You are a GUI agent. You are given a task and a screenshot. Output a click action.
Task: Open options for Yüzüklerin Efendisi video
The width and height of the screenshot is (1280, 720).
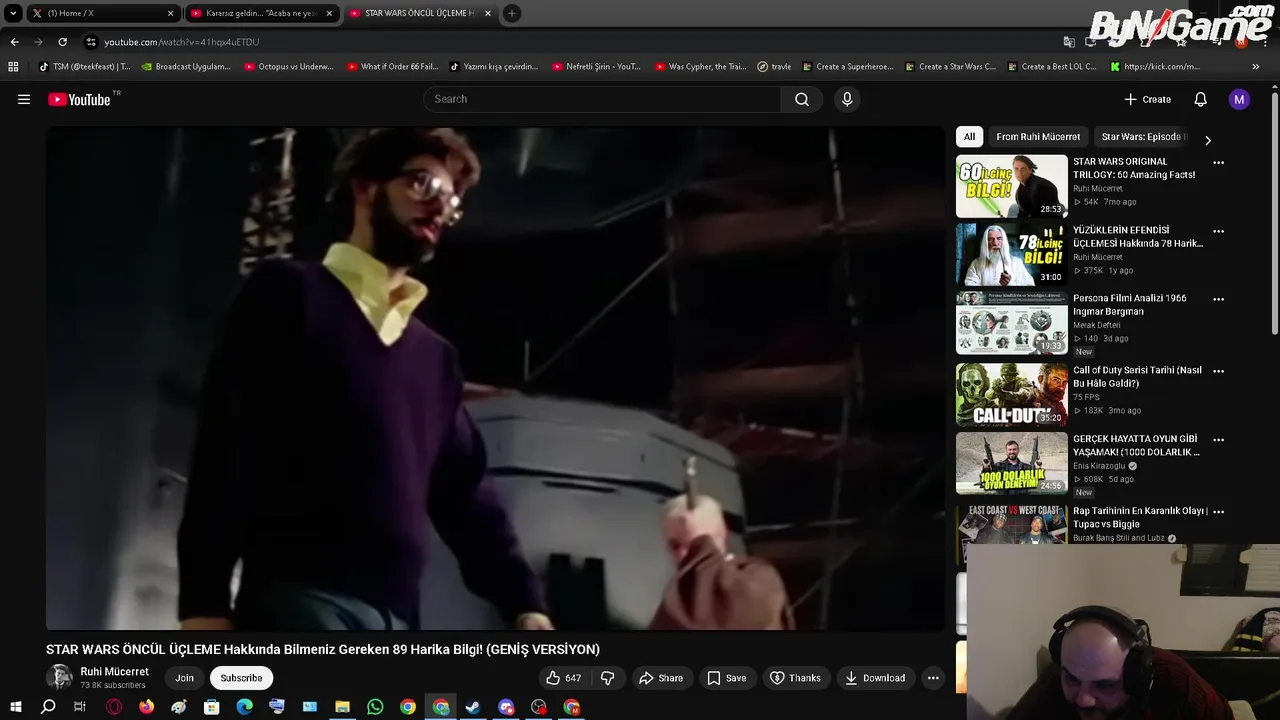pos(1218,230)
